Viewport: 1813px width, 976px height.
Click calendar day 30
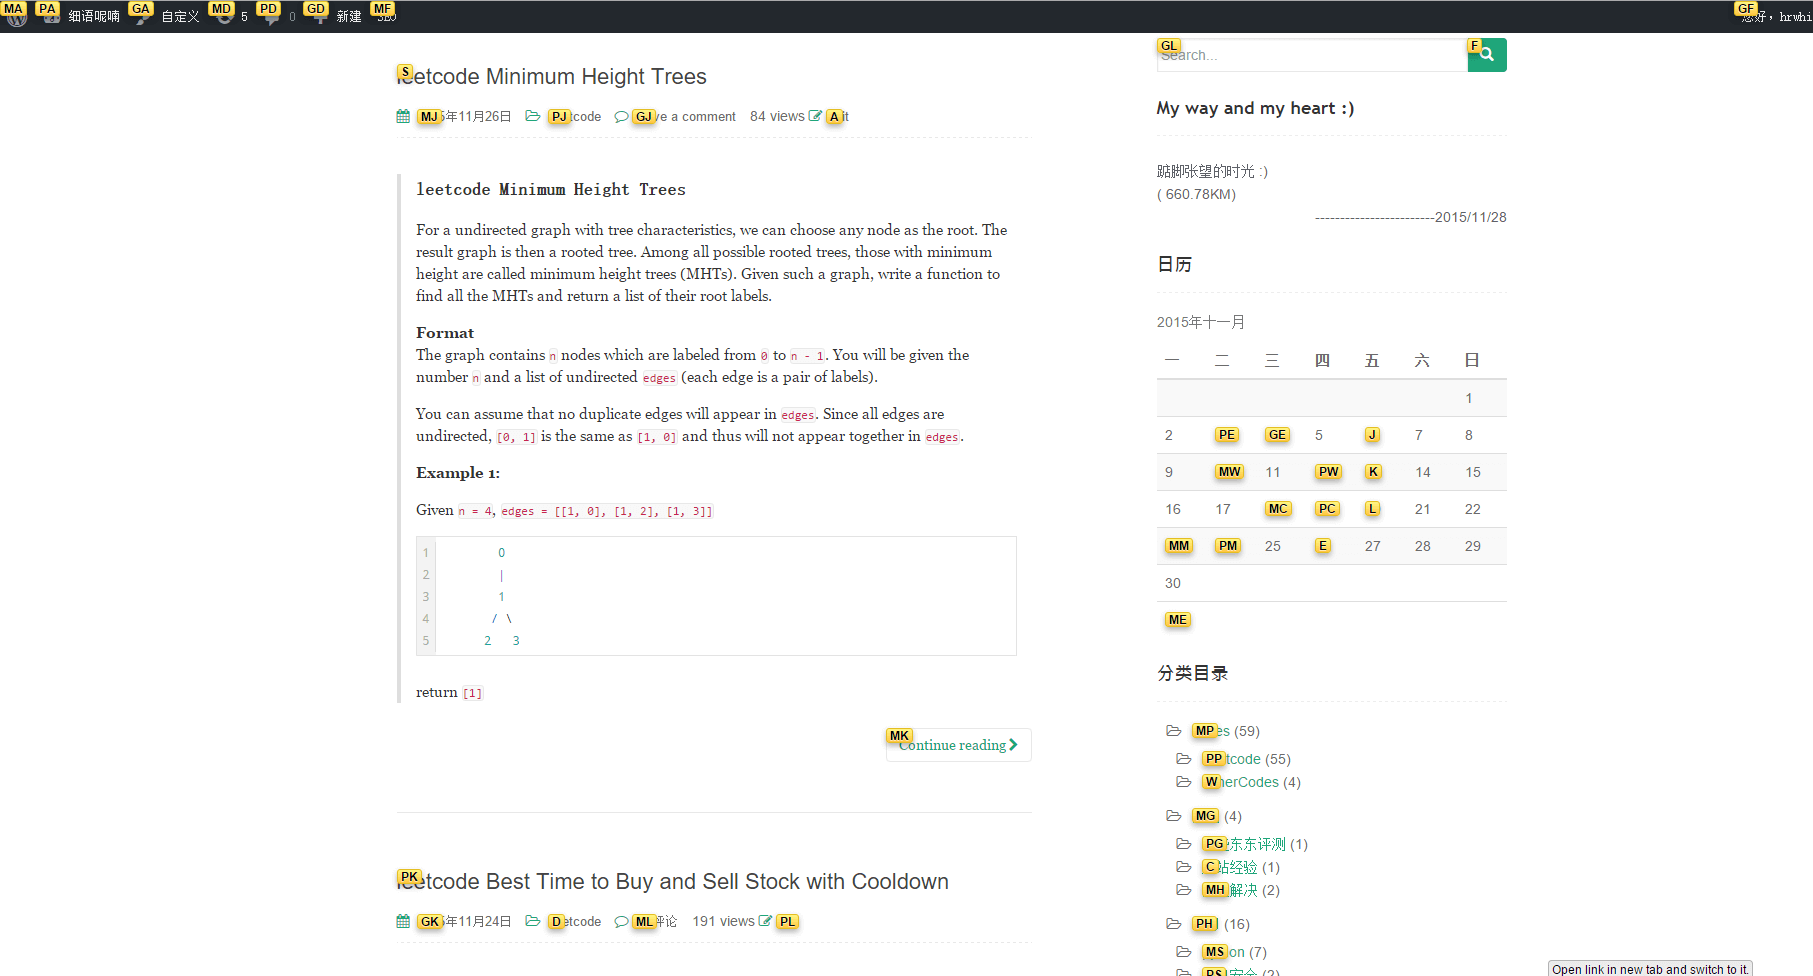(1173, 583)
